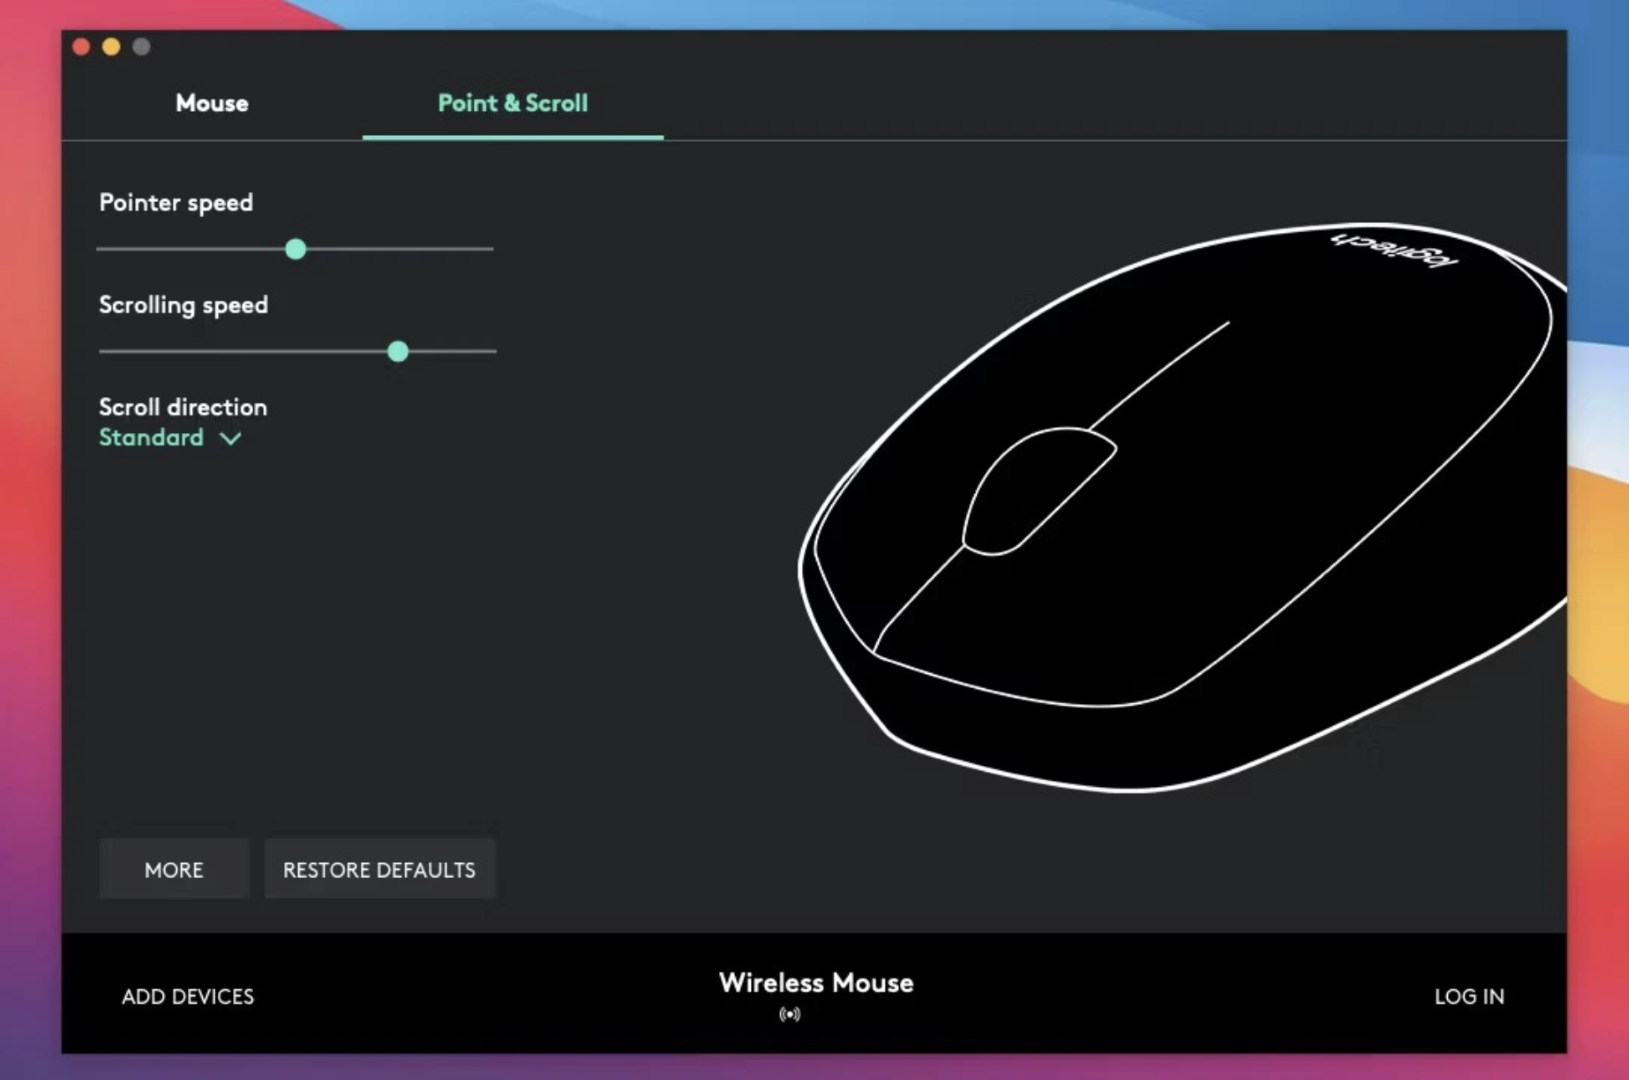Select the Wireless Mouse device name
The width and height of the screenshot is (1629, 1080).
[815, 983]
